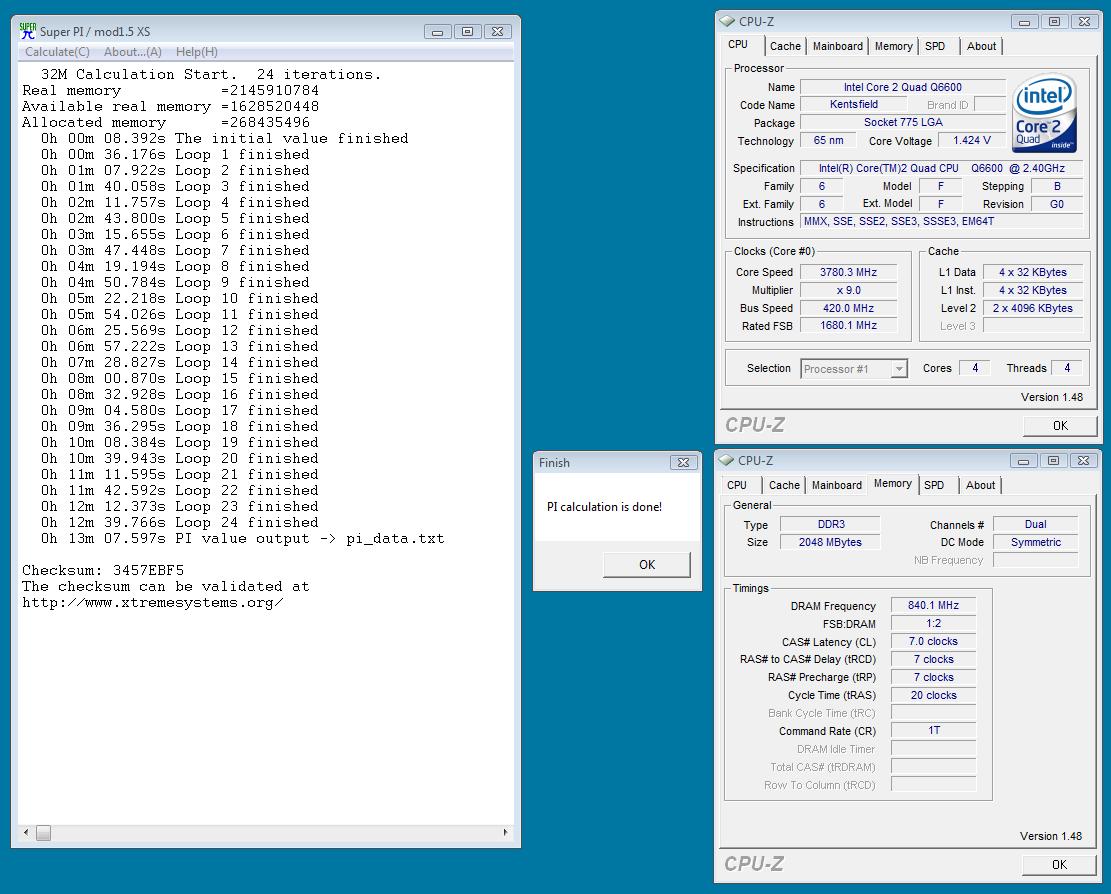Minimize the bottom CPU-Z window

(x=1023, y=461)
